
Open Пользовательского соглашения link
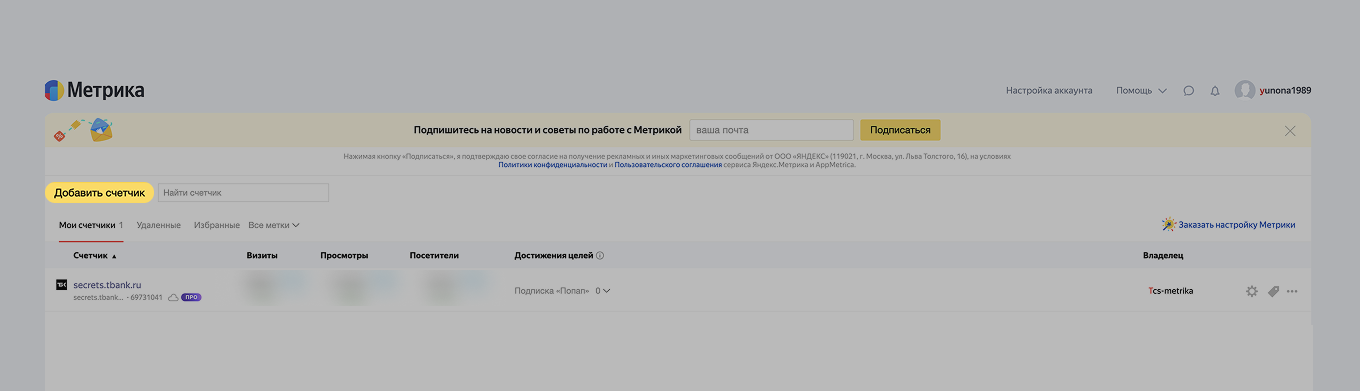point(668,165)
